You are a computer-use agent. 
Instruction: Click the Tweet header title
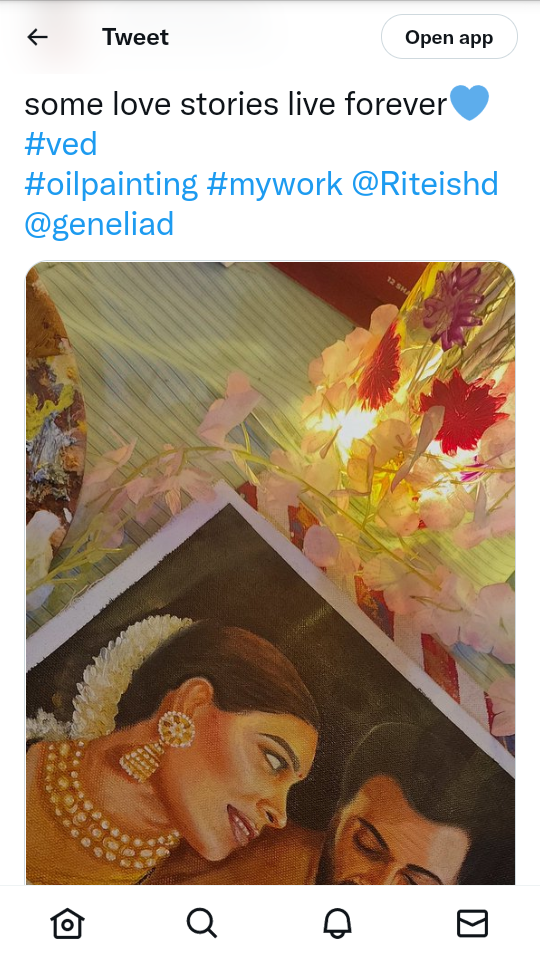pyautogui.click(x=135, y=37)
